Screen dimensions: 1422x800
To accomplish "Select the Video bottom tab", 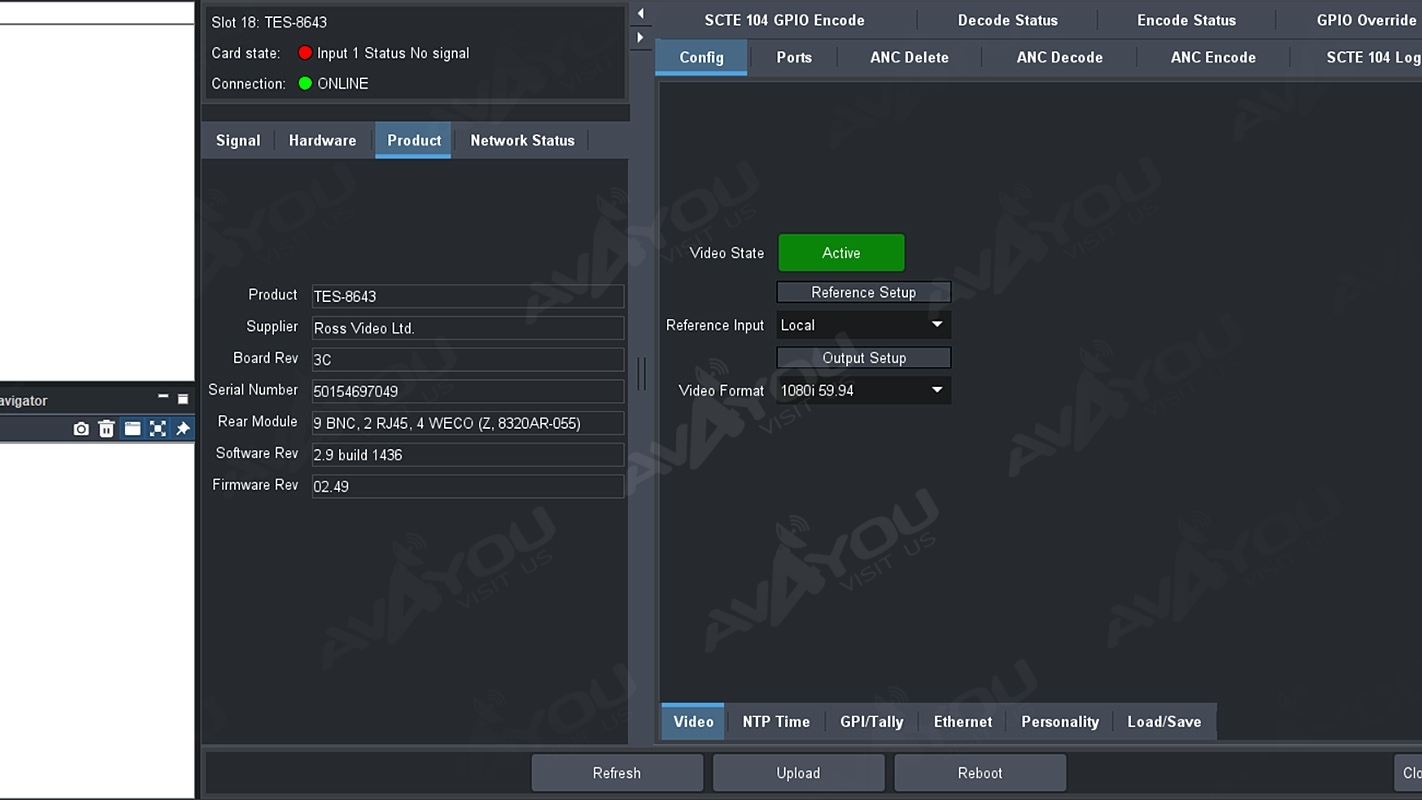I will [693, 722].
